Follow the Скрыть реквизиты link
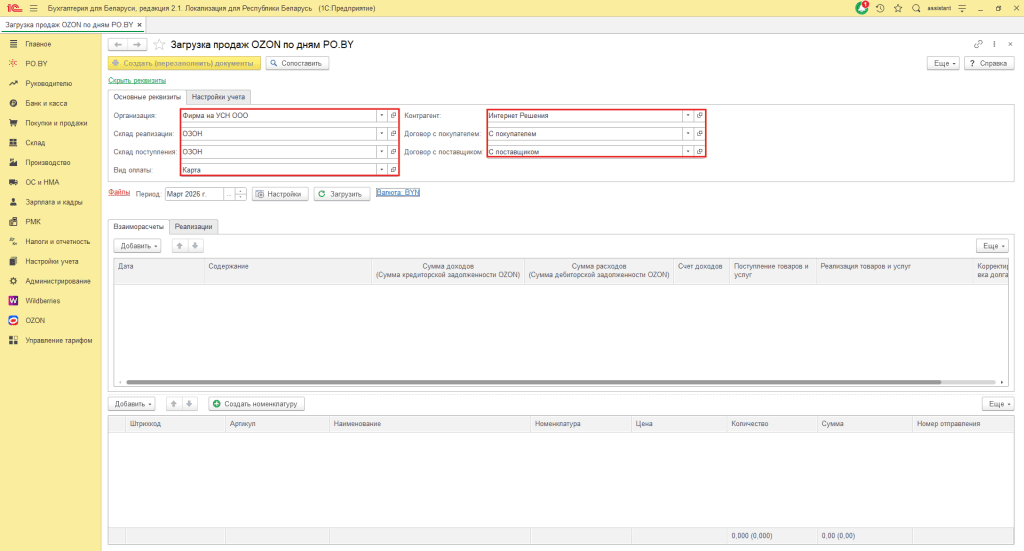The image size is (1024, 551). [137, 80]
